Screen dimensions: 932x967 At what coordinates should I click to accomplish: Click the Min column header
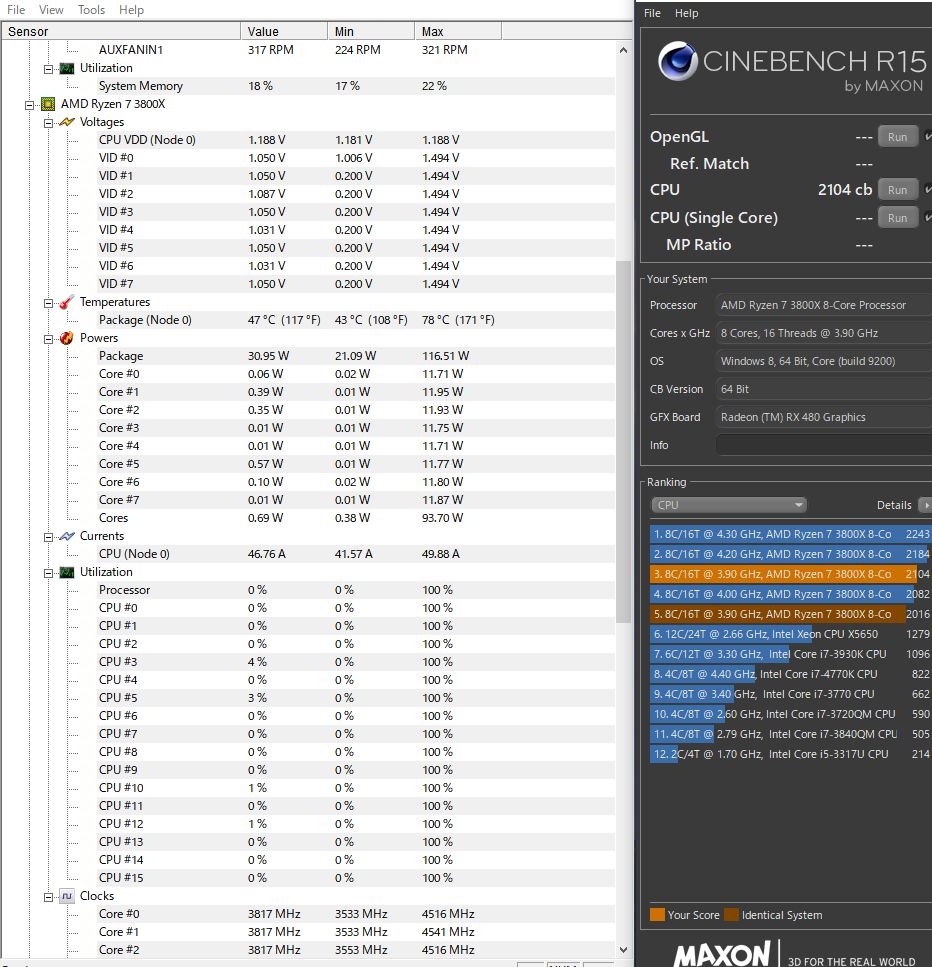[371, 31]
